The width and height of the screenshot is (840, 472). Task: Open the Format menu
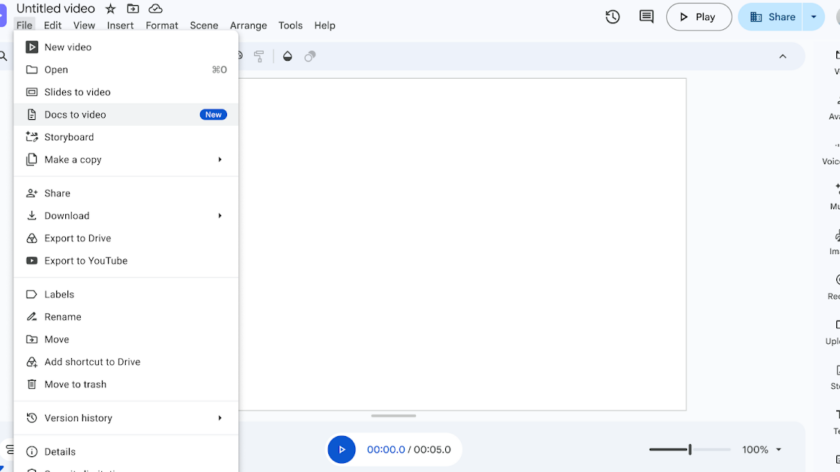[162, 25]
